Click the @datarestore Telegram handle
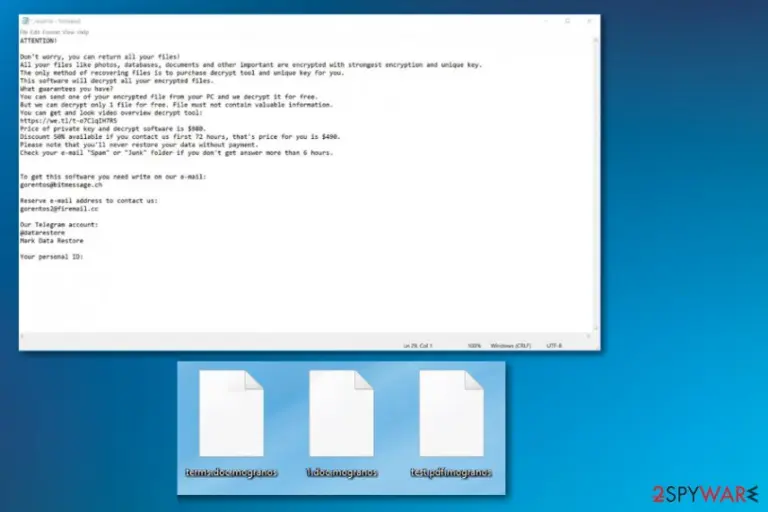768x512 pixels. (x=43, y=233)
